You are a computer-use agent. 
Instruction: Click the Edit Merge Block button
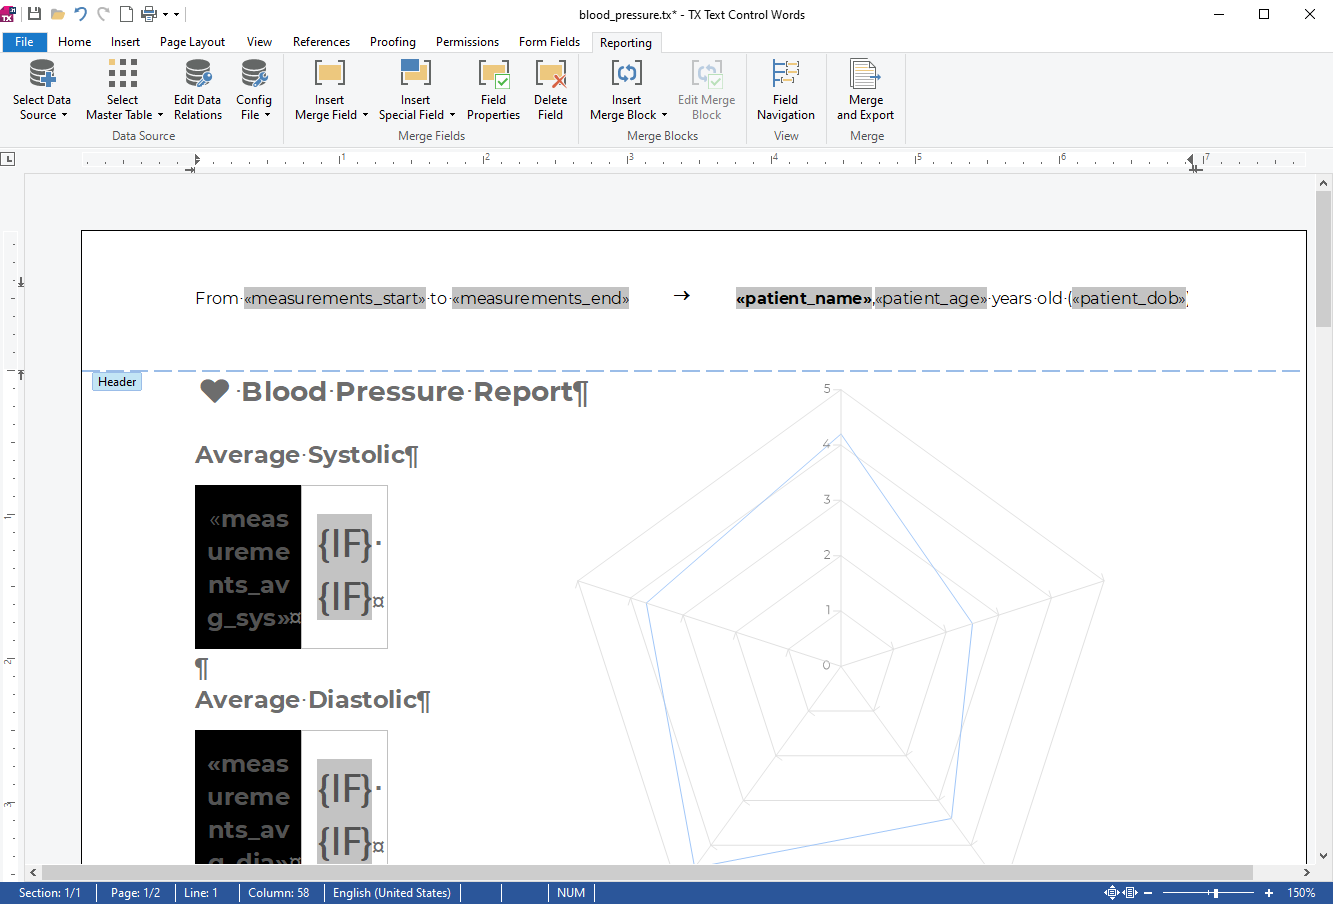(706, 90)
